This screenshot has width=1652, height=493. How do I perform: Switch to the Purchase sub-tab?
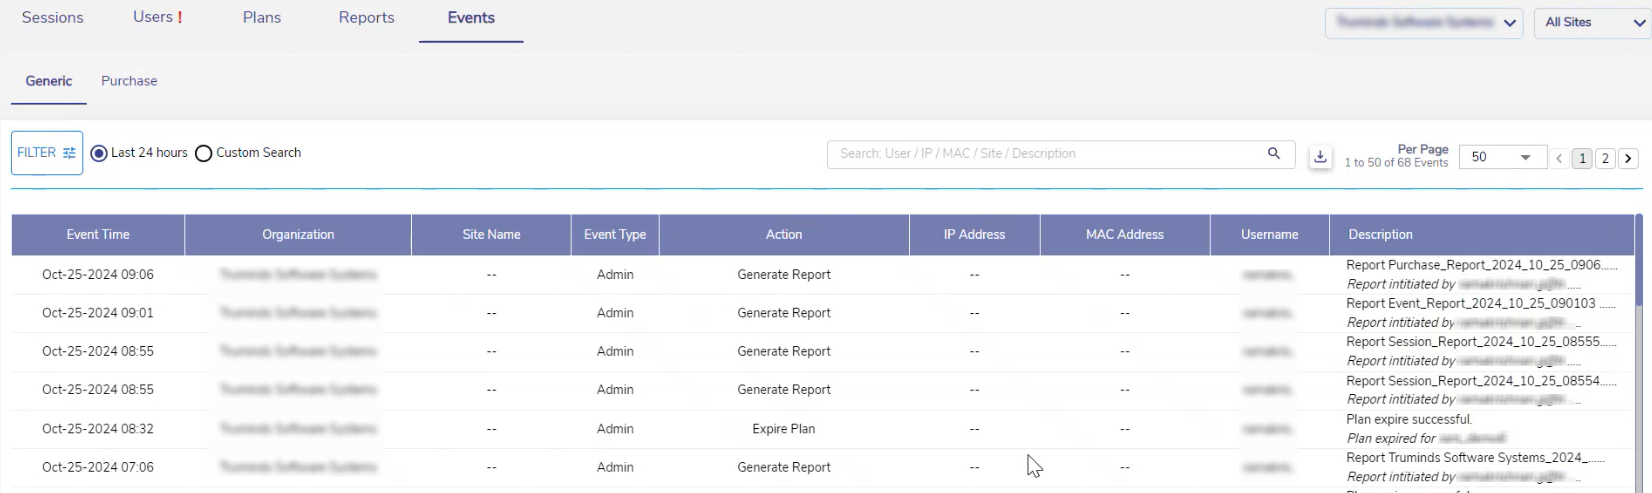[x=129, y=81]
